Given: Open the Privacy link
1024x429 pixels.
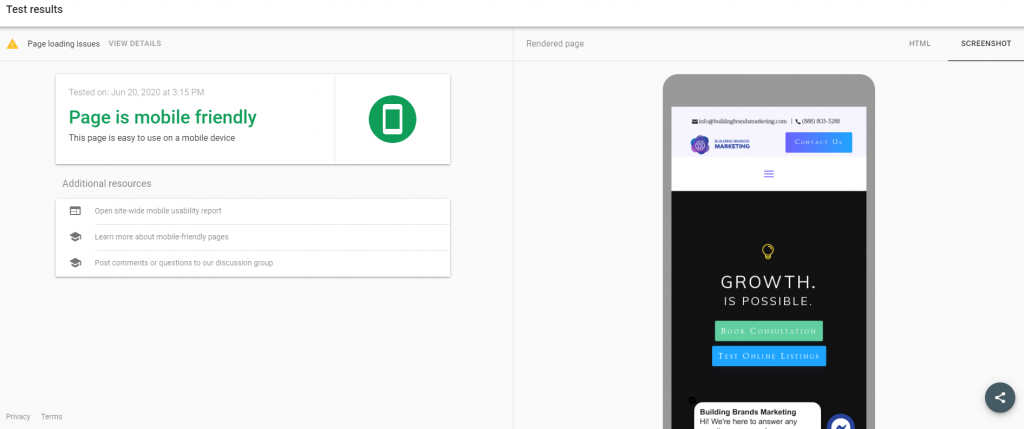Looking at the screenshot, I should click(x=18, y=417).
